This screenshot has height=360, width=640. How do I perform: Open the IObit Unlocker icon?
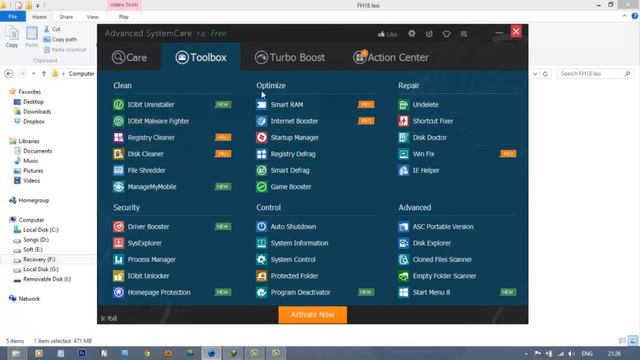(118, 276)
